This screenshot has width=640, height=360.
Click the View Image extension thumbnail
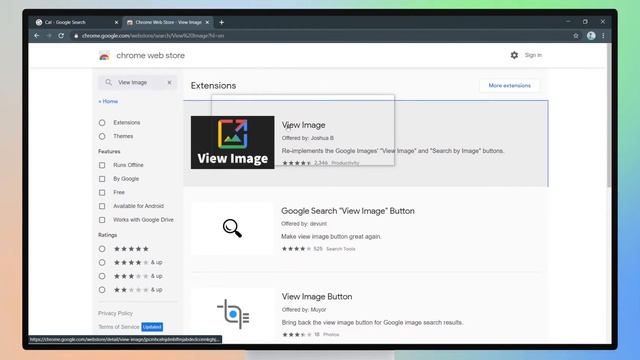[x=233, y=142]
